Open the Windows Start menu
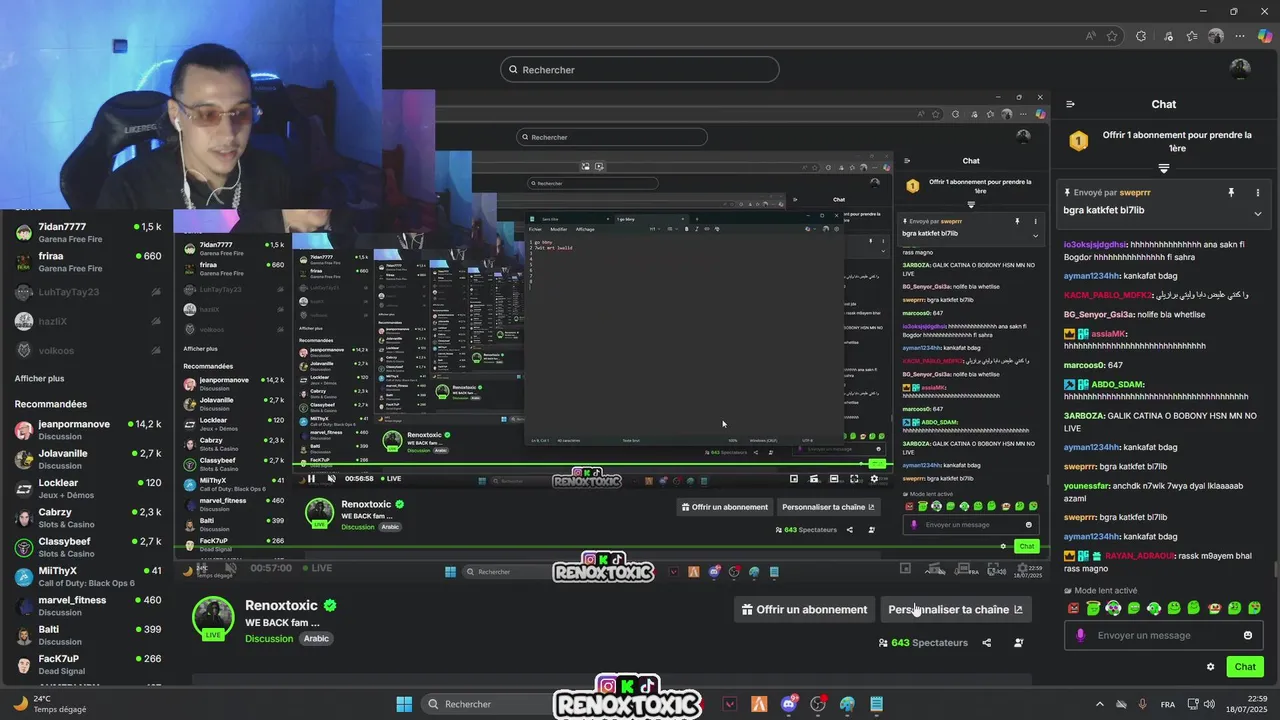 point(404,704)
